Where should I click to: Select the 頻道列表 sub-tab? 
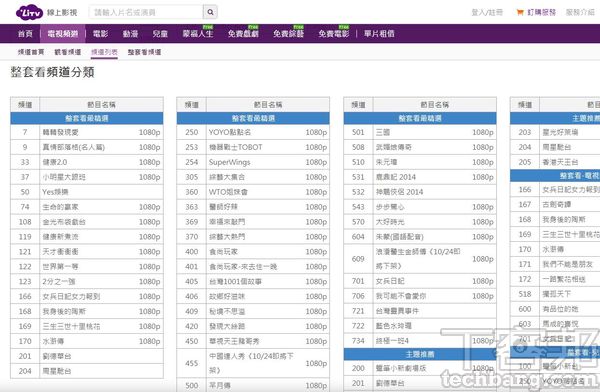point(104,52)
